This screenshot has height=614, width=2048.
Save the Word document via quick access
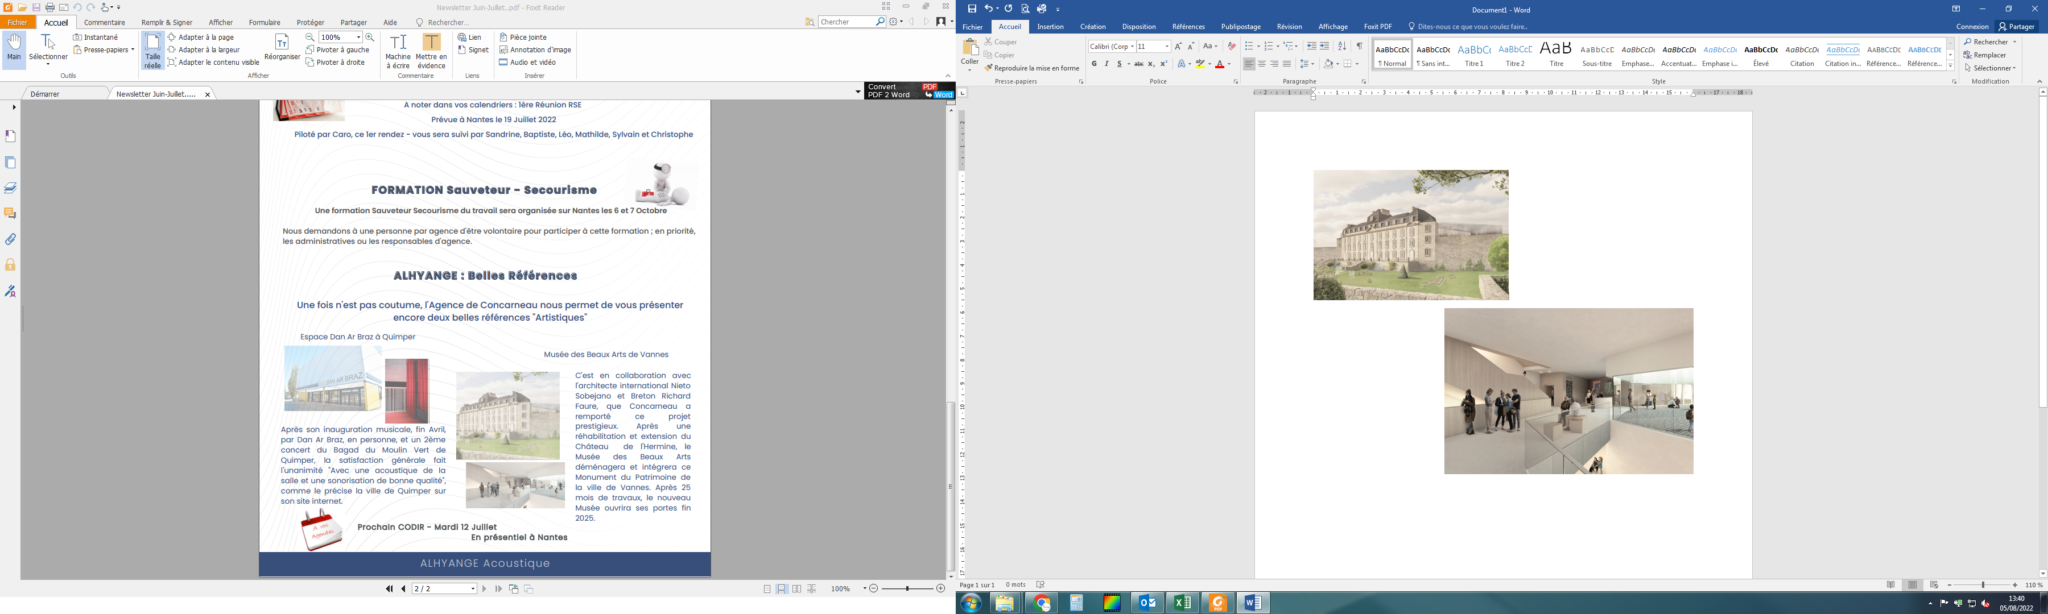tap(972, 9)
